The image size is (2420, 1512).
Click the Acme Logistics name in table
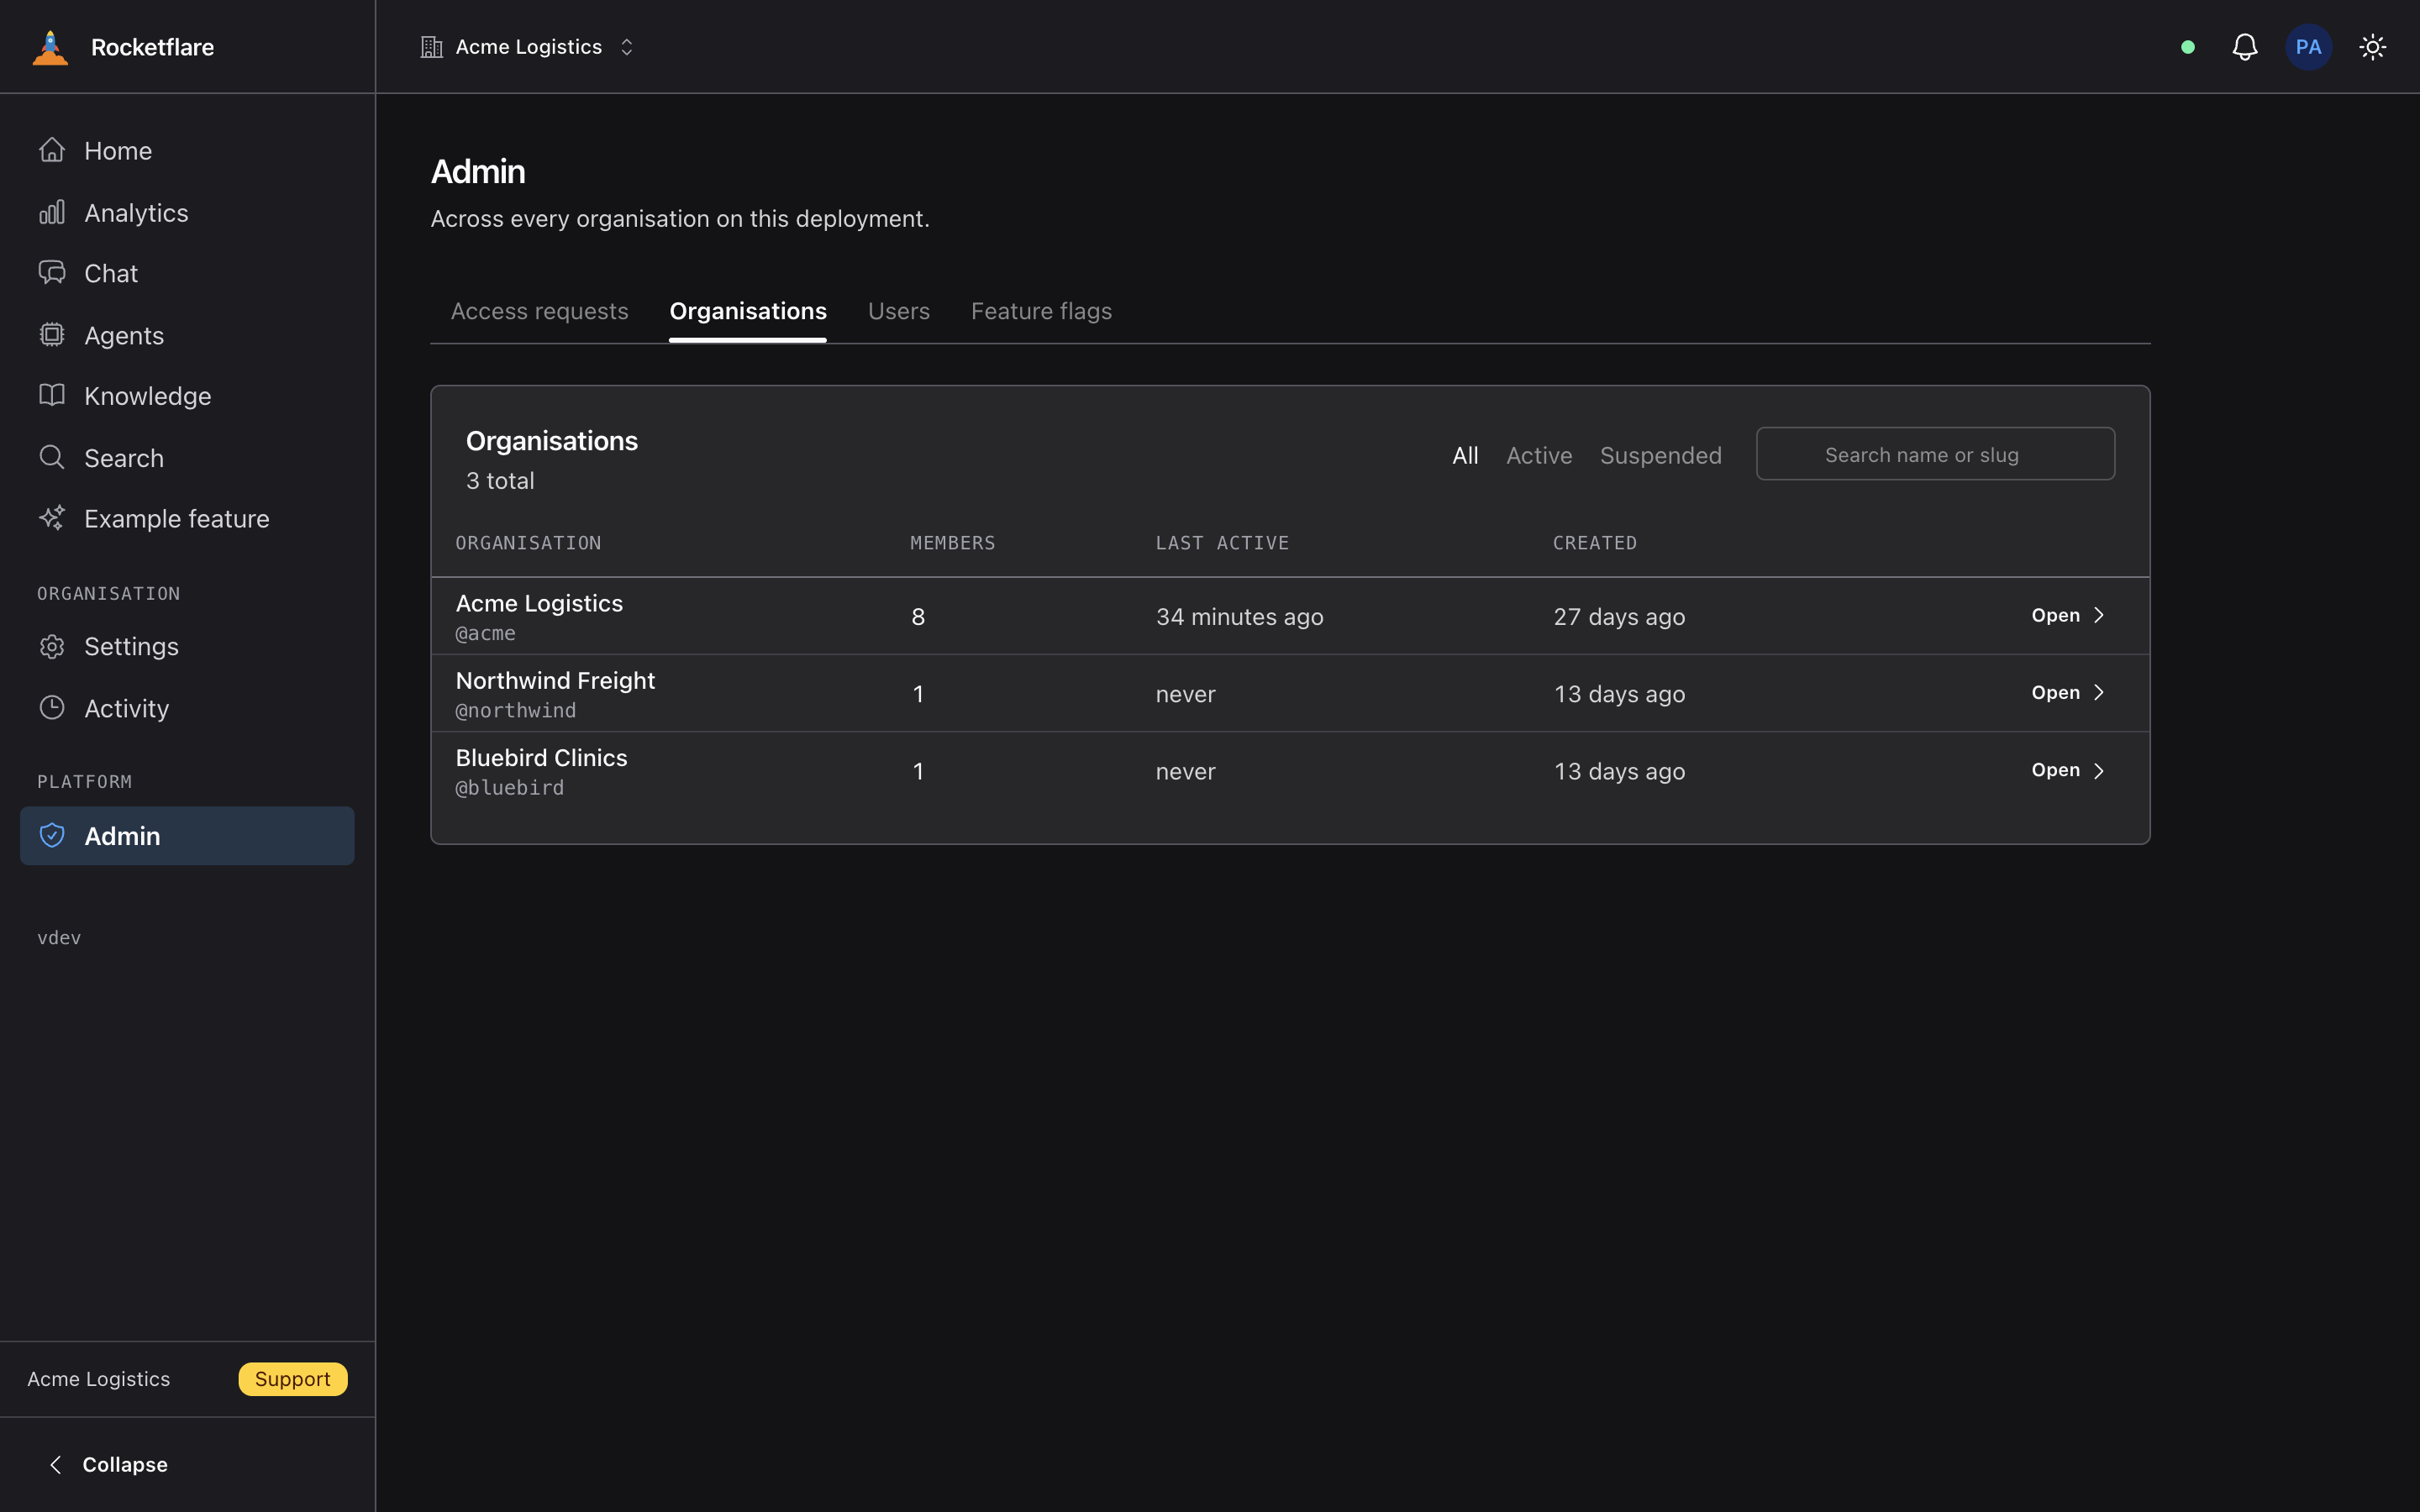click(539, 603)
